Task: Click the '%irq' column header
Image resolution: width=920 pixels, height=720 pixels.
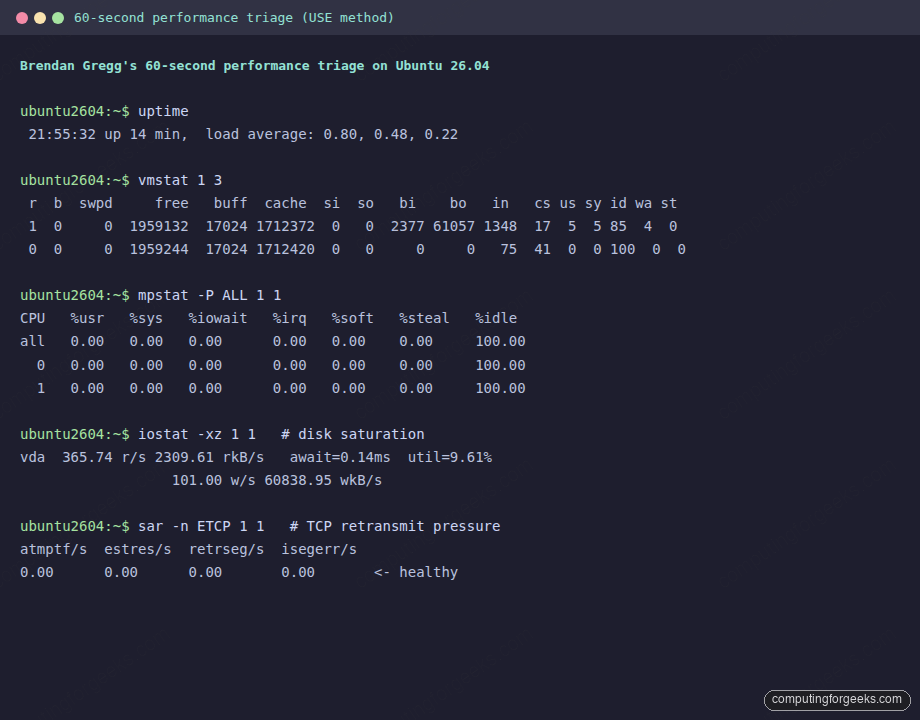Action: coord(289,319)
